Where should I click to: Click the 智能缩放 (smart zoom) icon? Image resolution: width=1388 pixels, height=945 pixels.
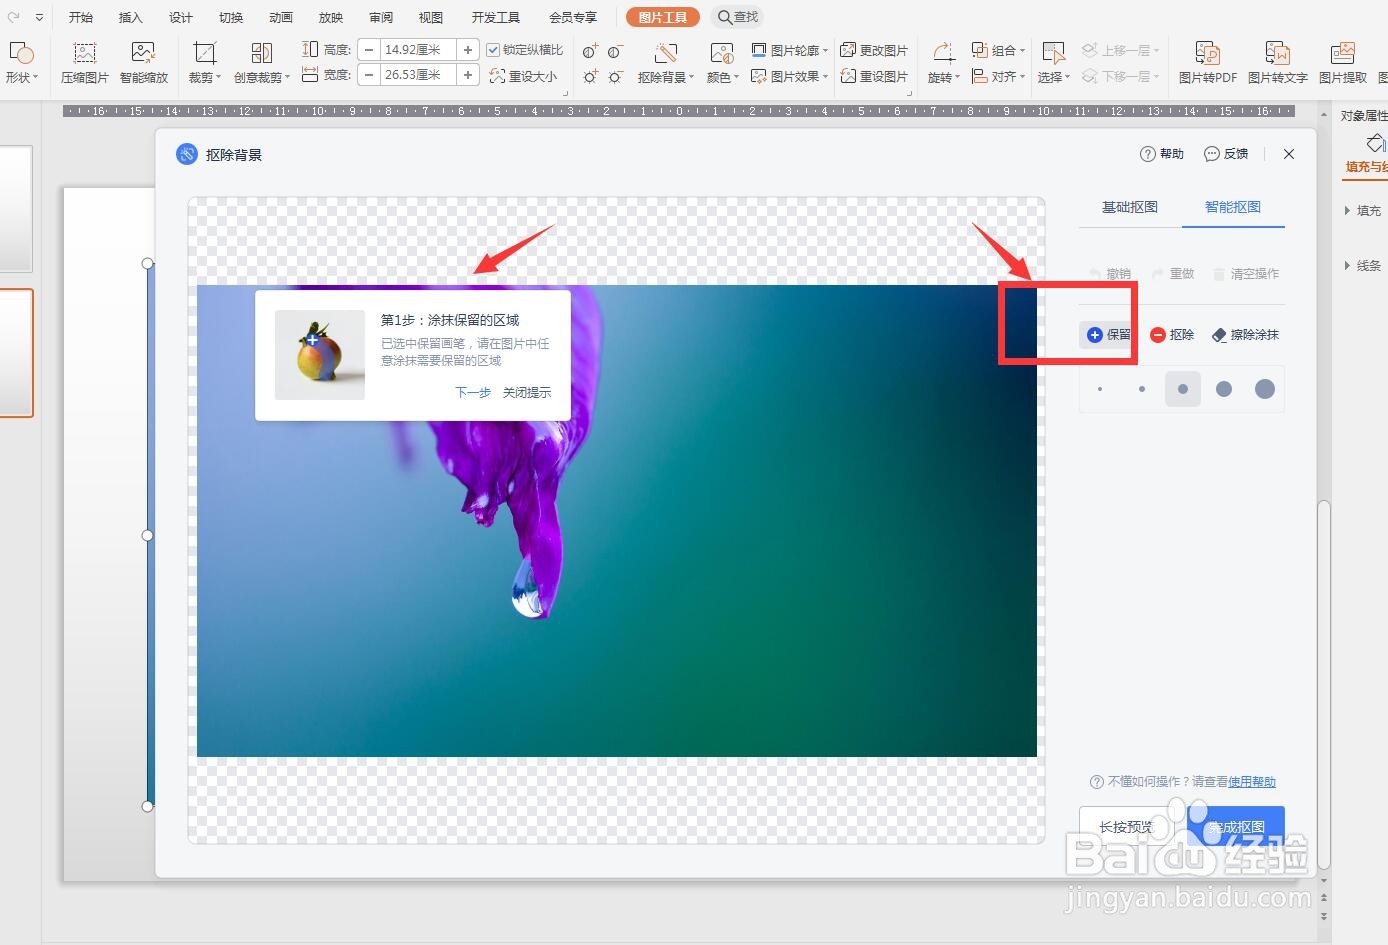point(144,54)
